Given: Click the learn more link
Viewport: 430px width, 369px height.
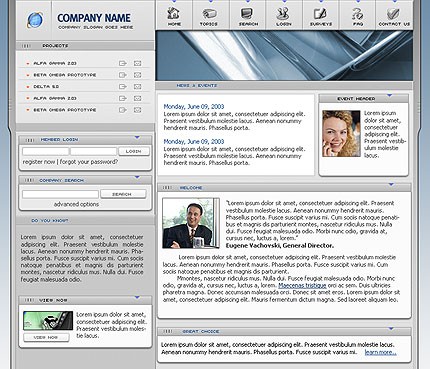Looking at the screenshot, I should [380, 352].
